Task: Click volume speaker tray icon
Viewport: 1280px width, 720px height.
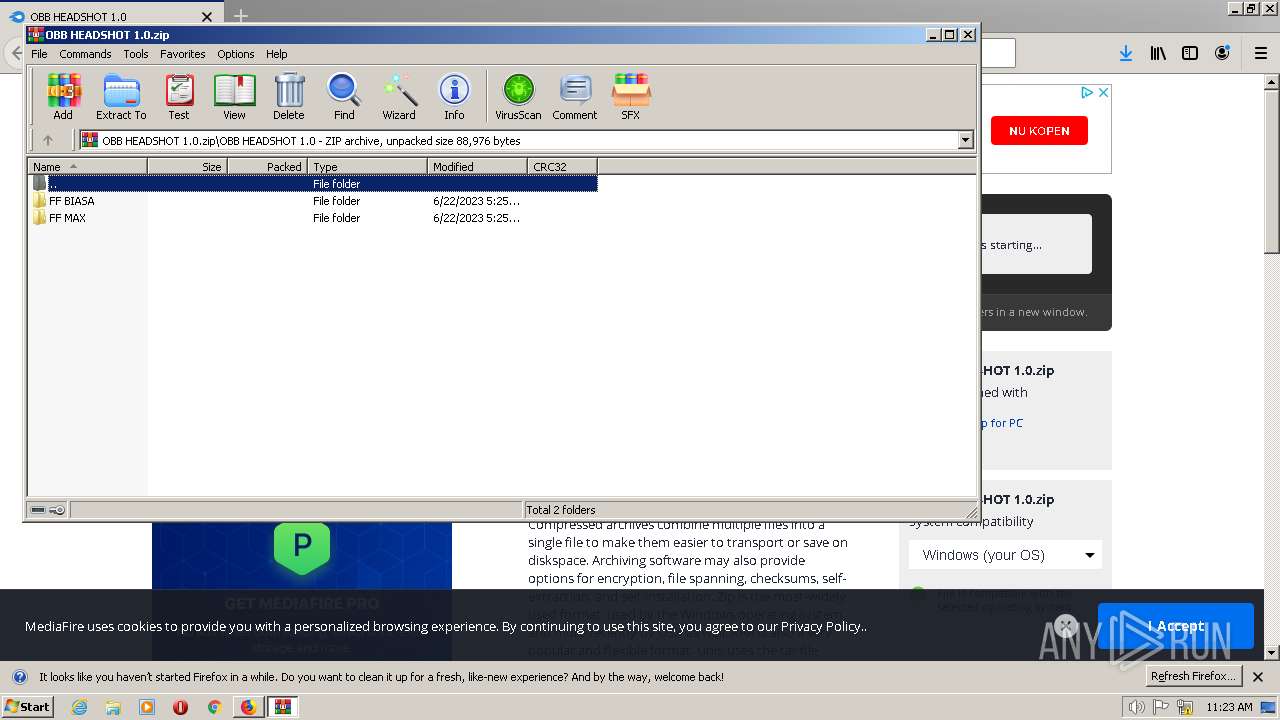Action: click(1137, 707)
